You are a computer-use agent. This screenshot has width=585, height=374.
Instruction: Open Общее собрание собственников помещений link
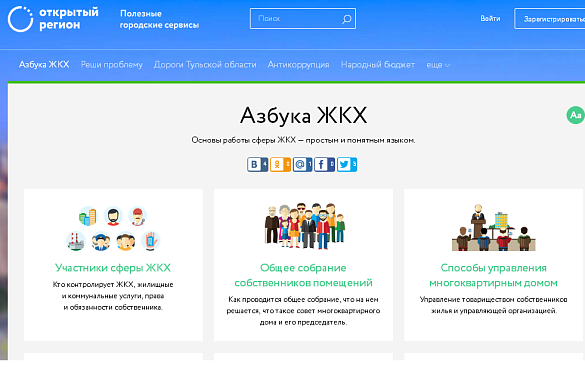point(303,275)
